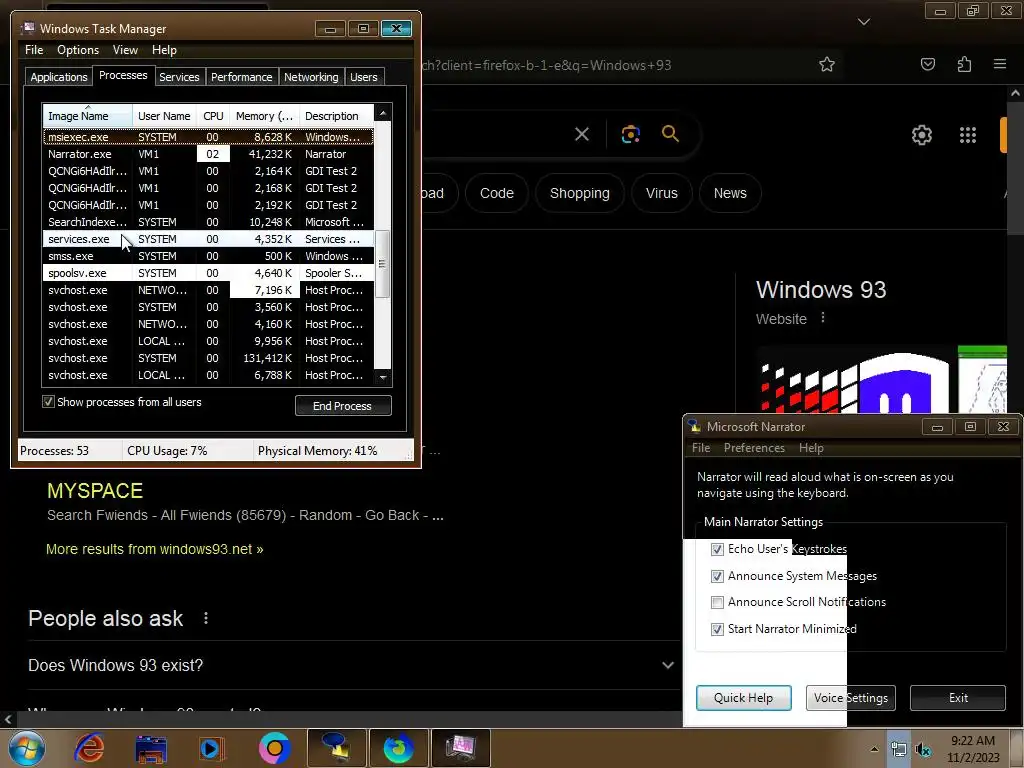Screen dimensions: 1024x768
Task: Click the Firefox tab list dropdown arrow
Action: click(x=864, y=22)
